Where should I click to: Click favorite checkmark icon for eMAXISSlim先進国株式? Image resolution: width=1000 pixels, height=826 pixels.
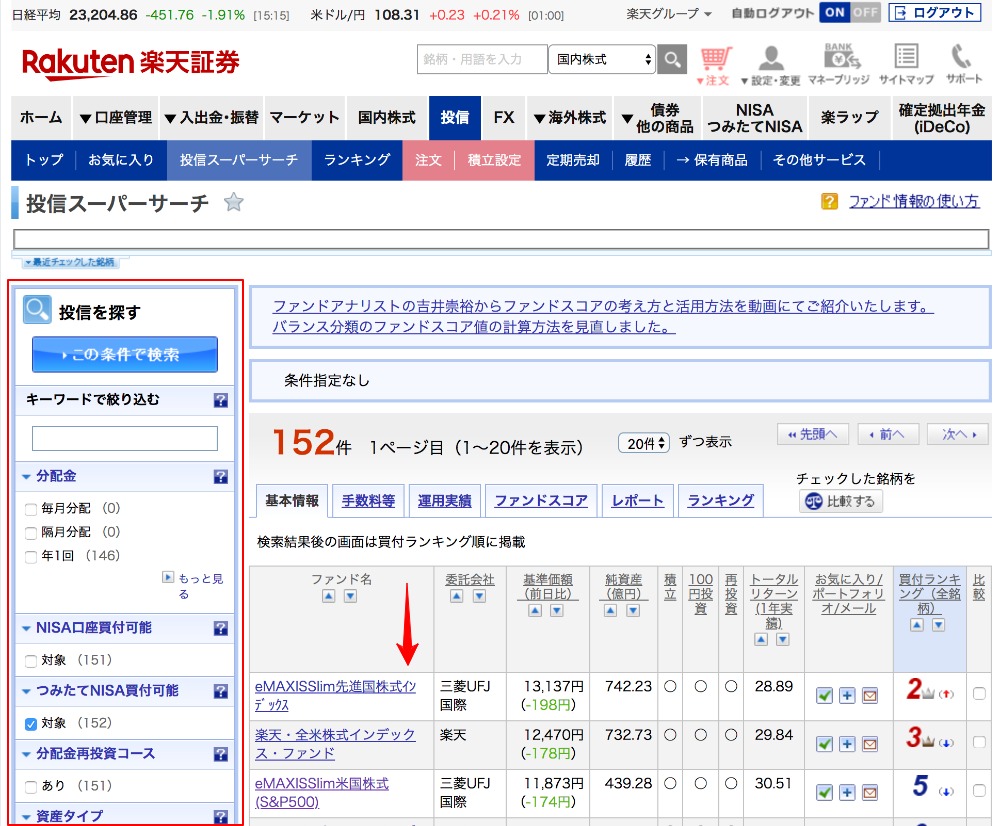click(824, 695)
